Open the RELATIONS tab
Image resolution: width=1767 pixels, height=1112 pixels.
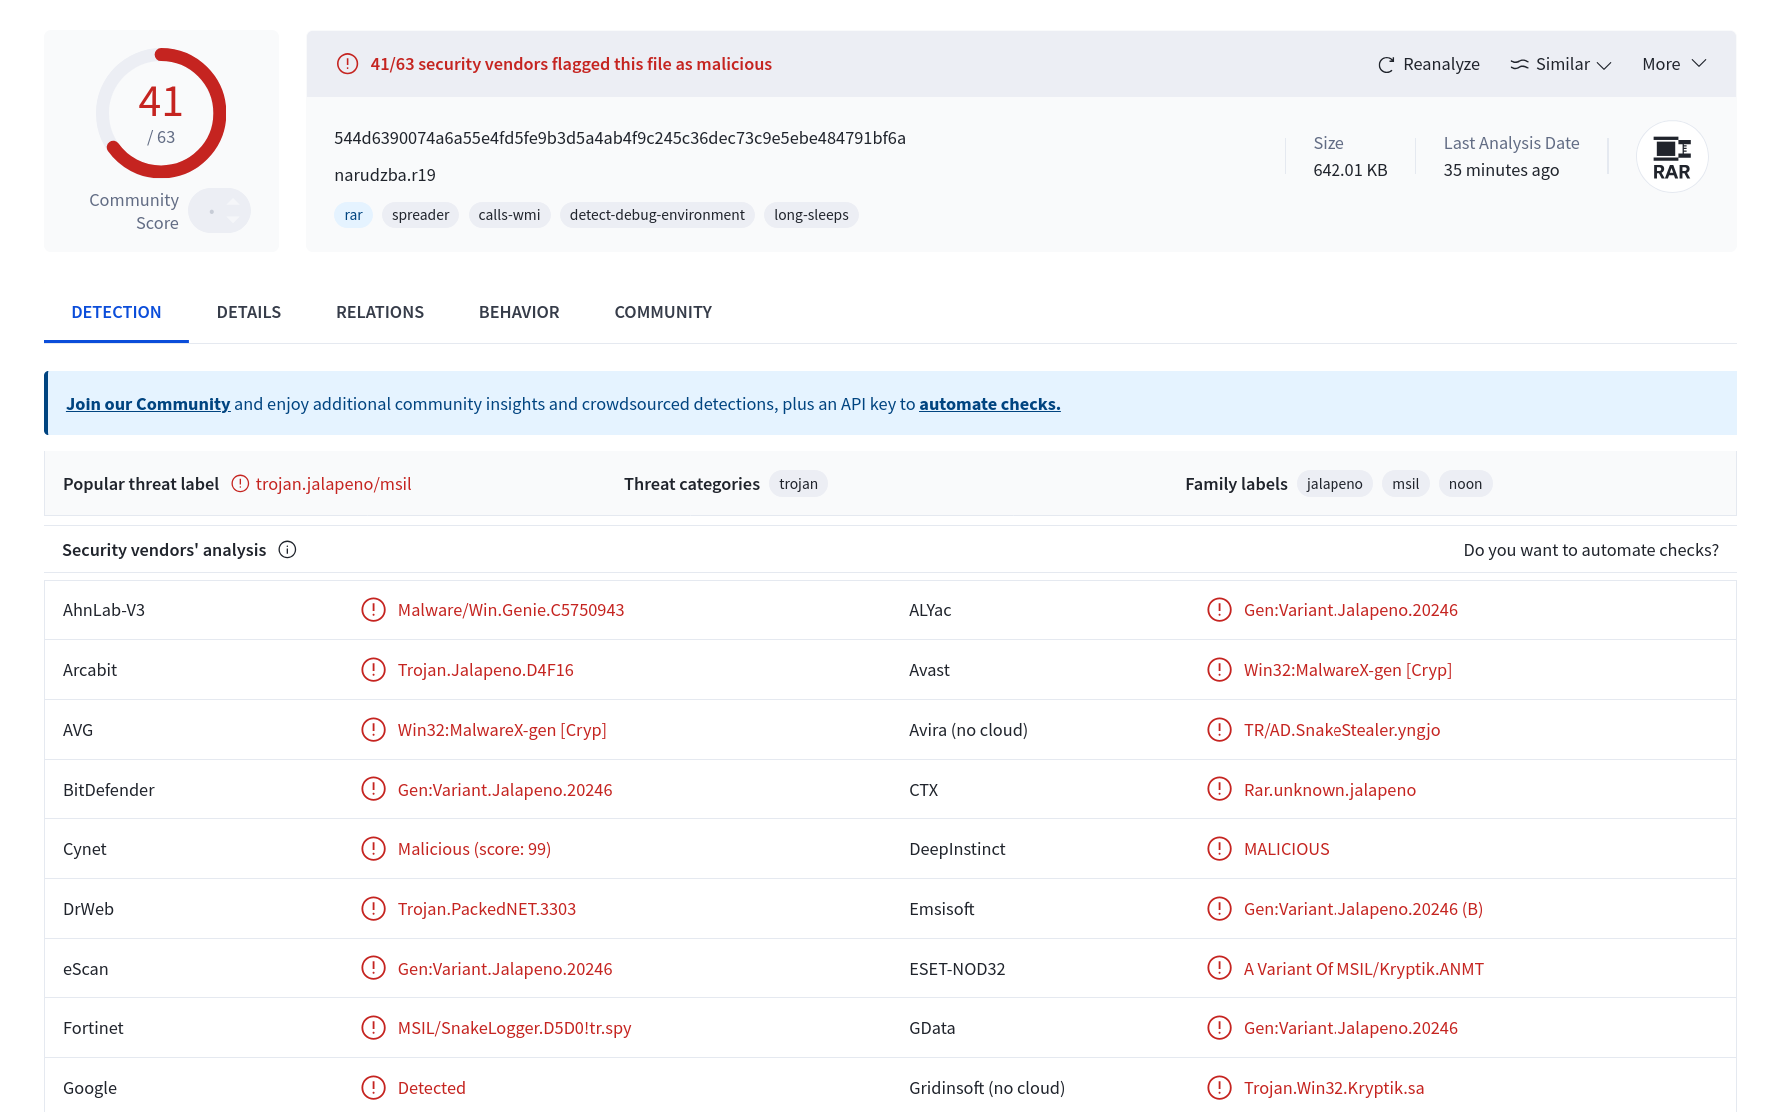[x=380, y=312]
